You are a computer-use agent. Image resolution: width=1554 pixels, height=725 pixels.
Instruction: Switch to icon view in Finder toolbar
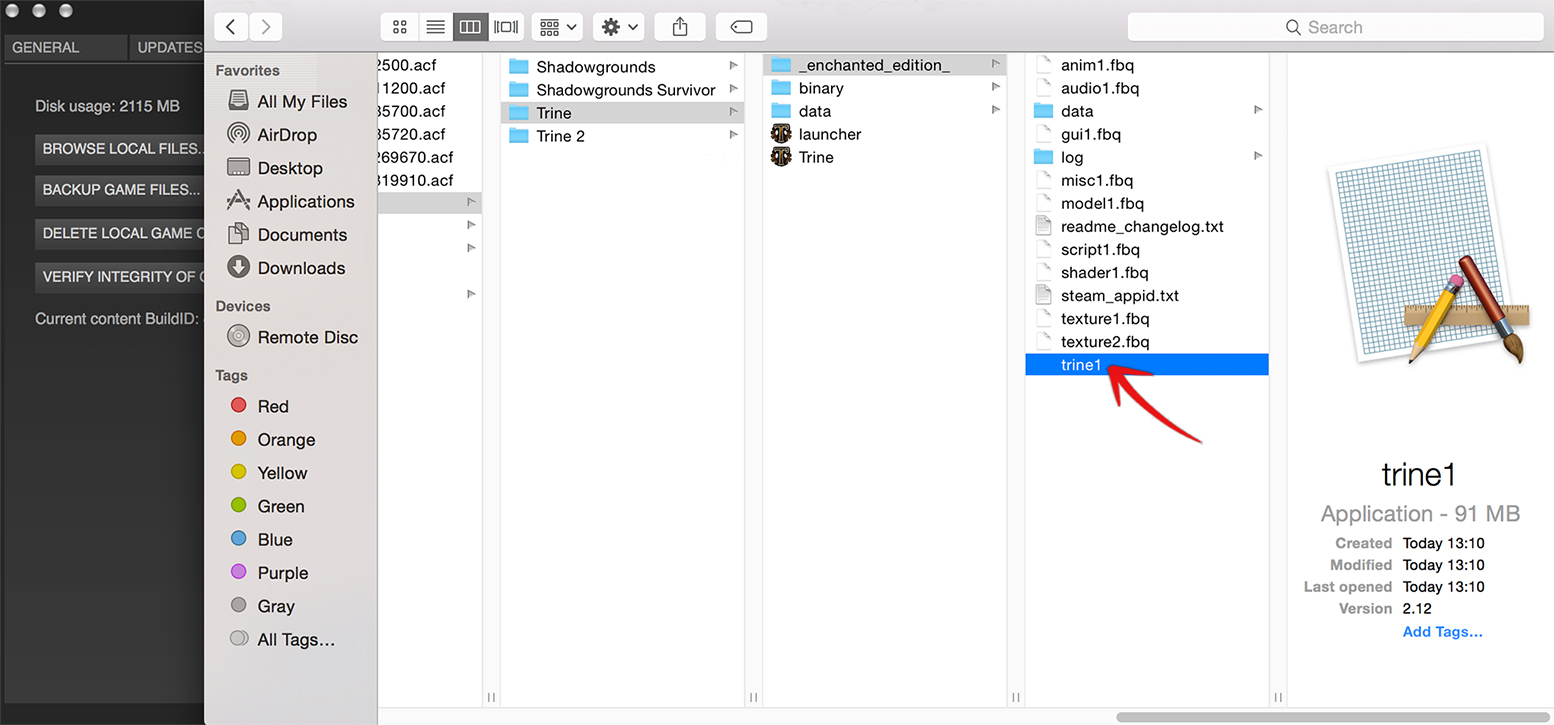click(399, 27)
